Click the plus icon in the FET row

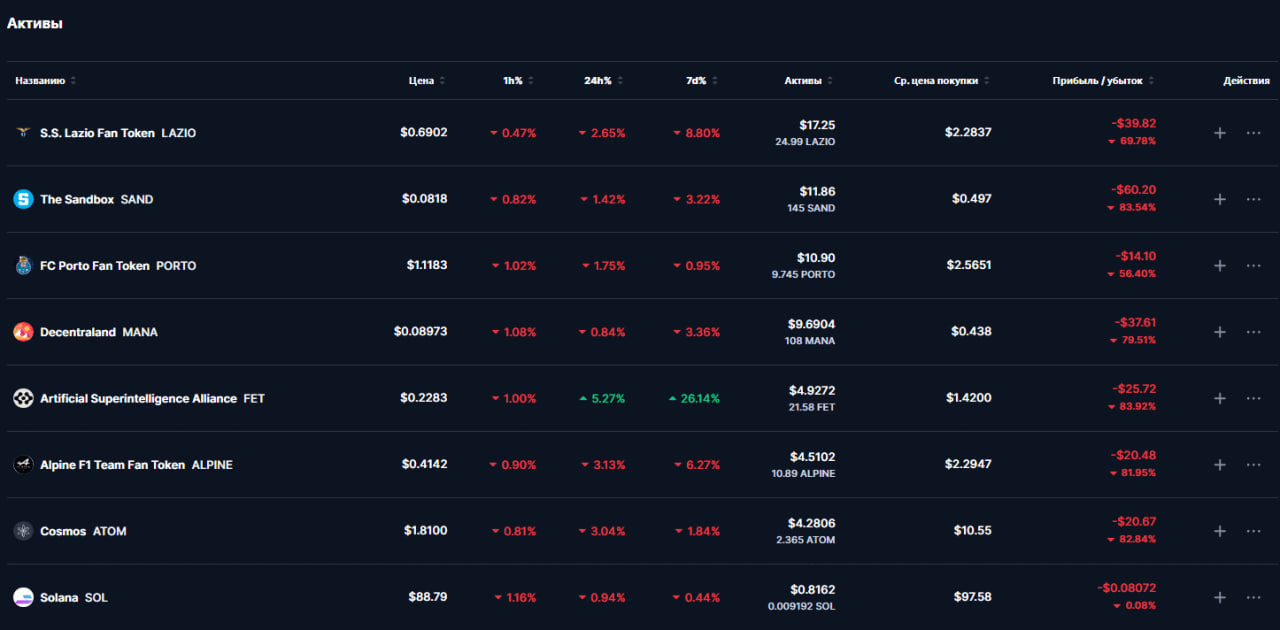click(x=1219, y=398)
